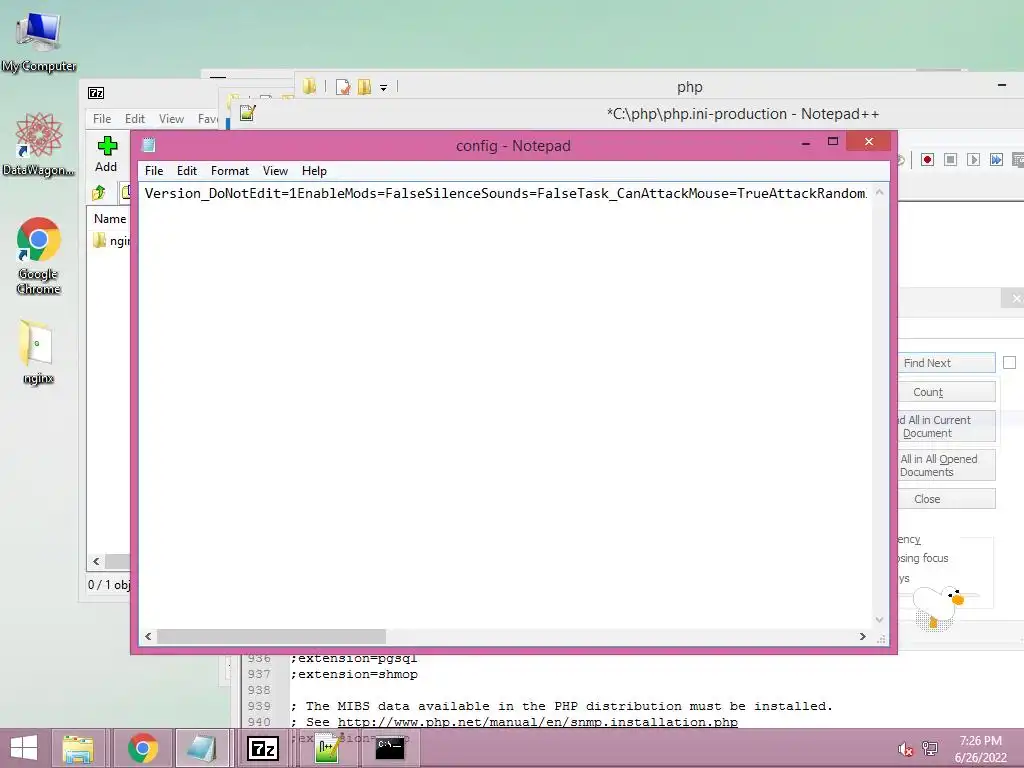Viewport: 1024px width, 768px height.
Task: Click Close button in the find dialog
Action: click(x=946, y=499)
